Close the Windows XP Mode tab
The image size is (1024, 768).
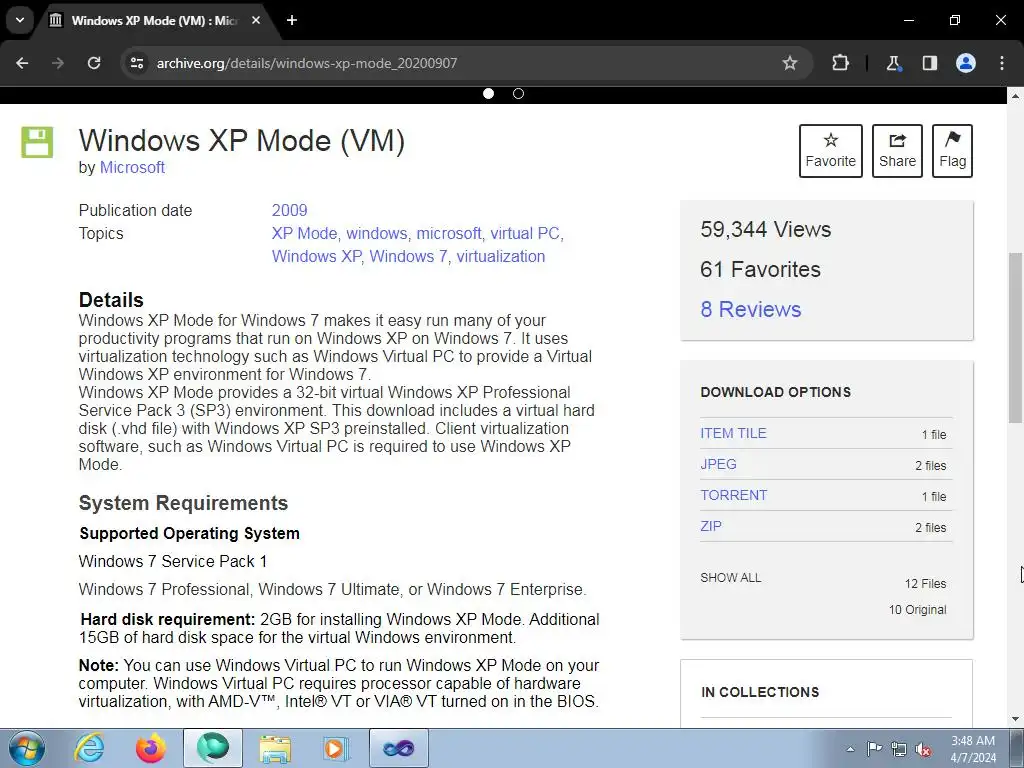pos(256,20)
